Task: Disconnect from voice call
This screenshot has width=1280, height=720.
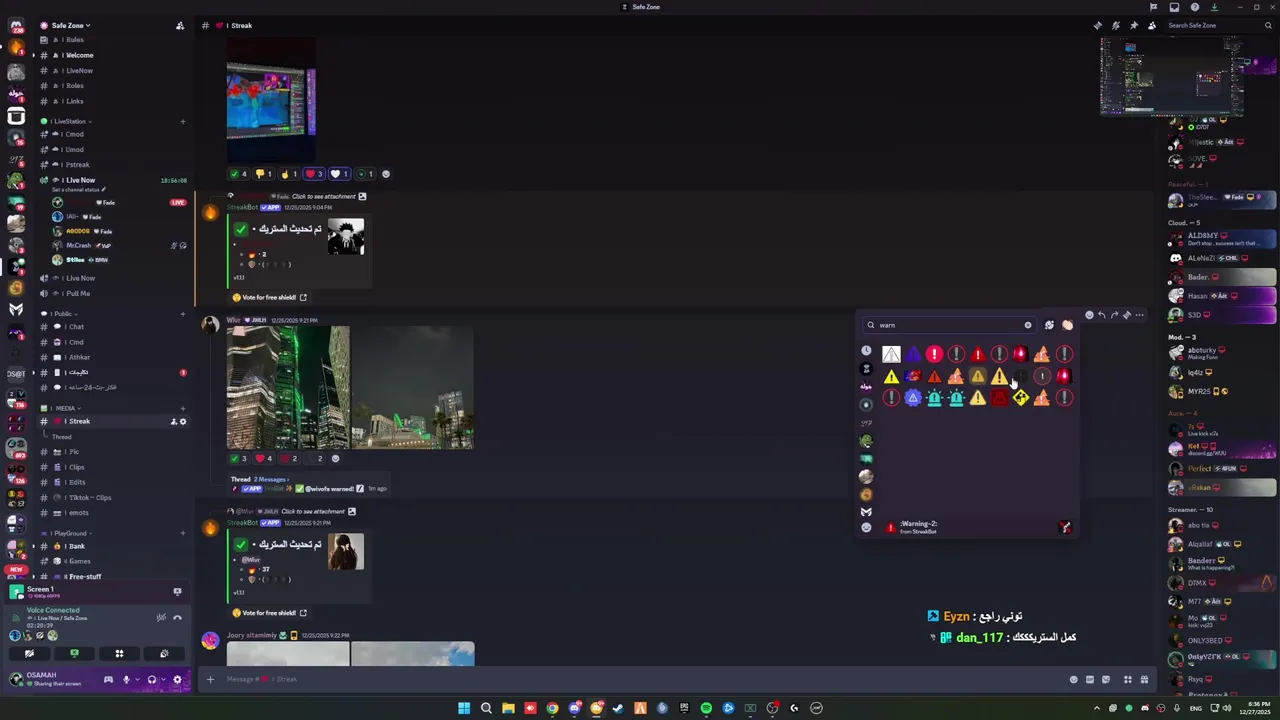Action: (177, 618)
